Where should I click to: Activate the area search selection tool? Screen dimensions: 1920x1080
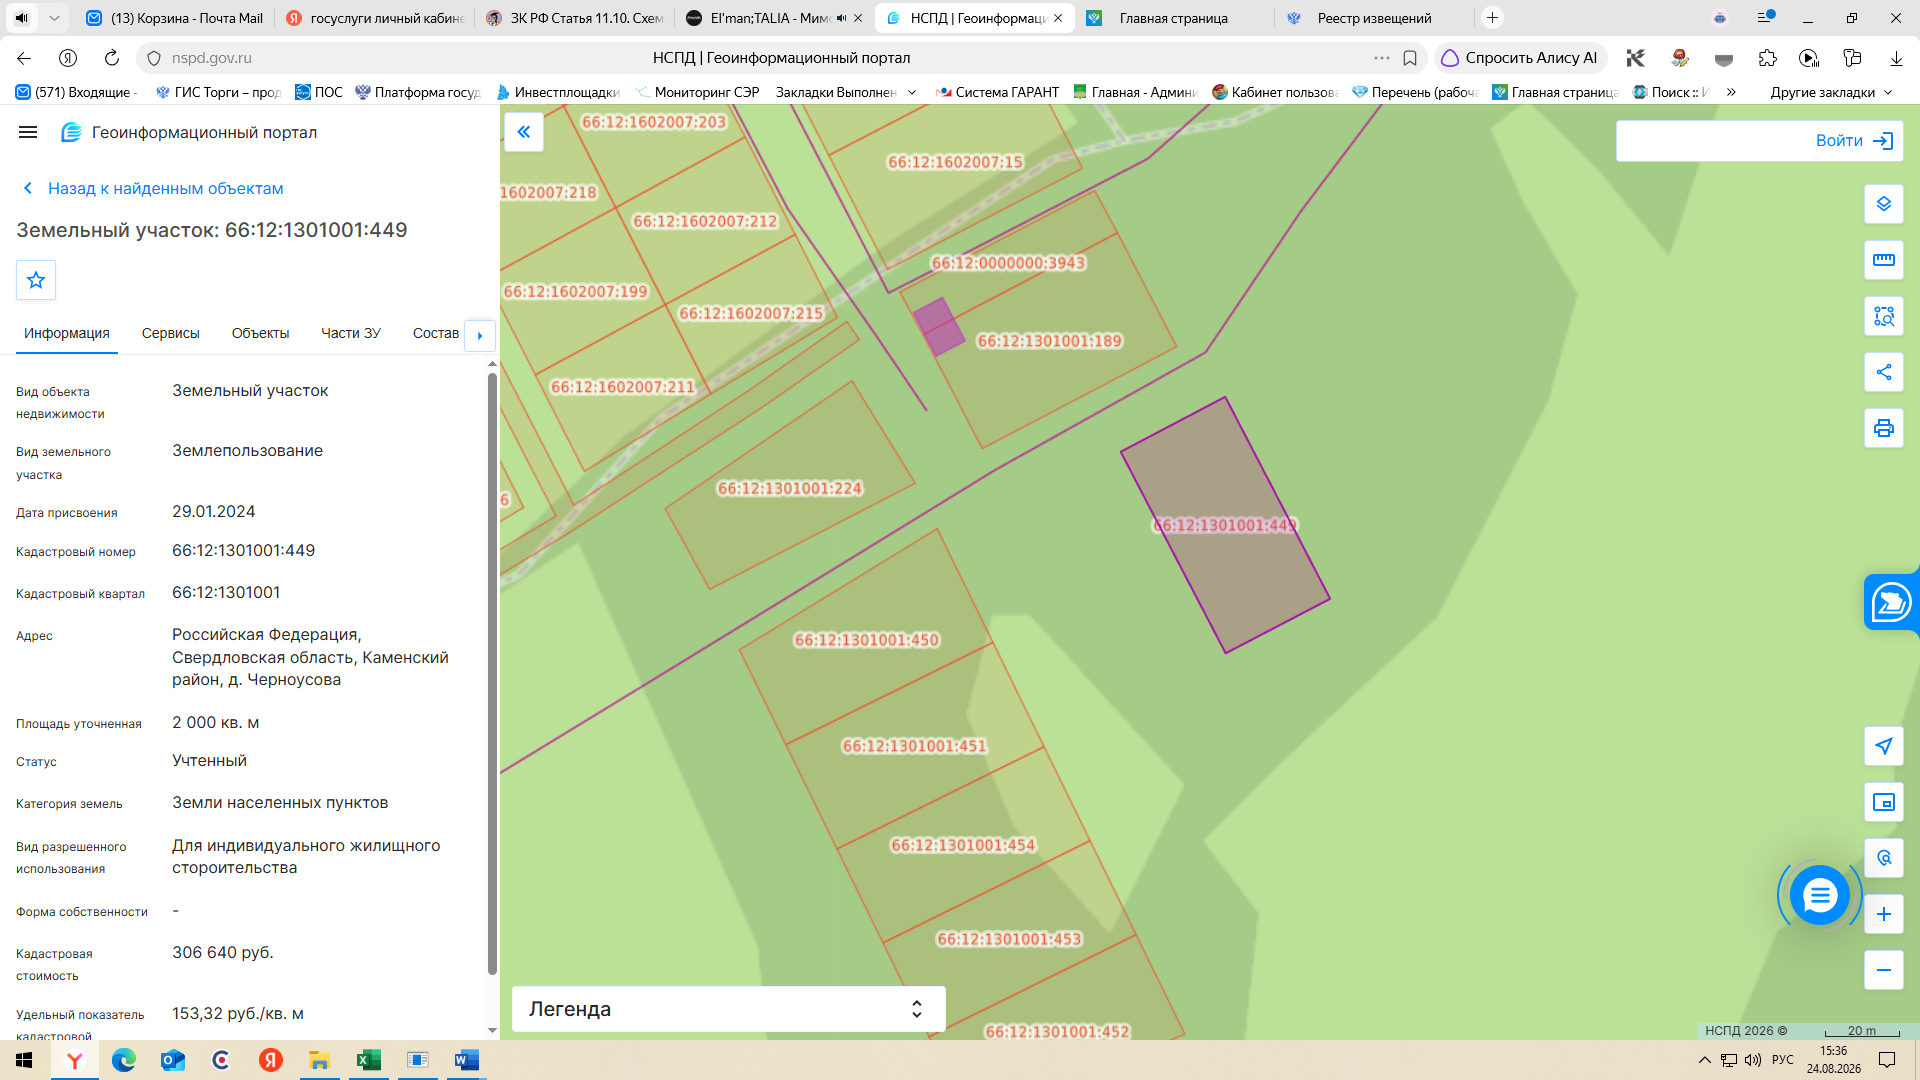[x=1884, y=316]
